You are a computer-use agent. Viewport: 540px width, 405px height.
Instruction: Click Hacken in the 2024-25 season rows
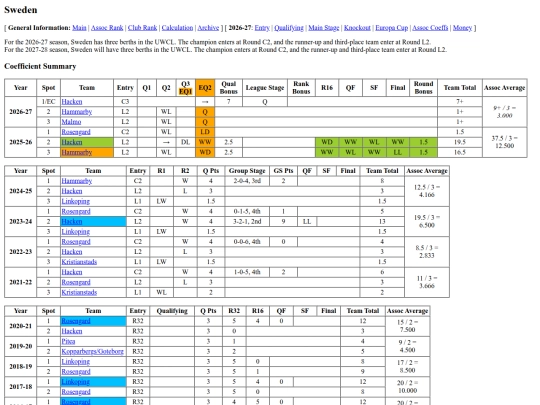pos(72,191)
